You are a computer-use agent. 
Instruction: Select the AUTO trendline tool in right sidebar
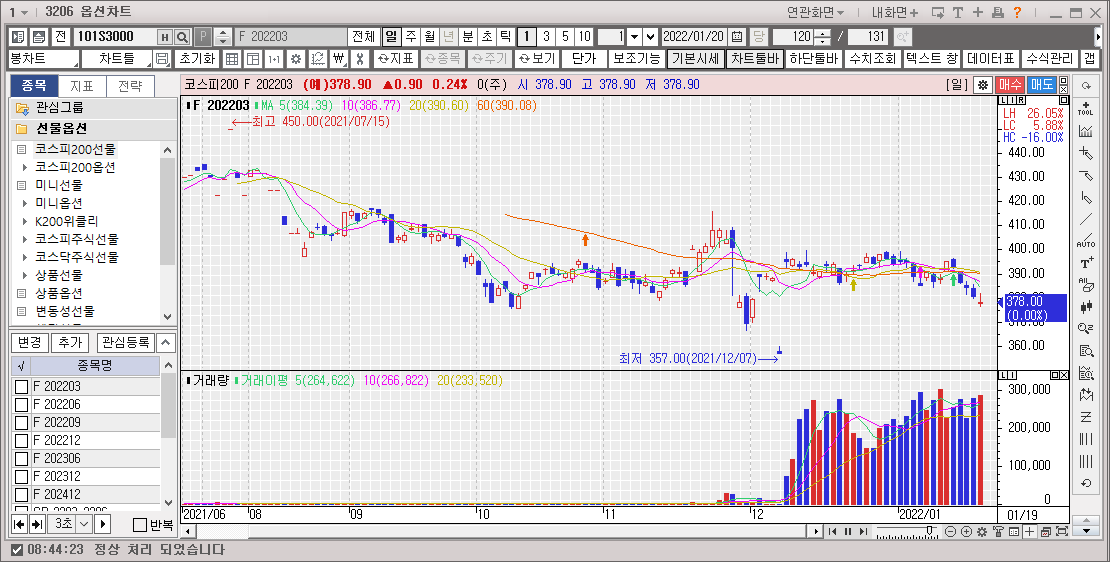point(1086,240)
